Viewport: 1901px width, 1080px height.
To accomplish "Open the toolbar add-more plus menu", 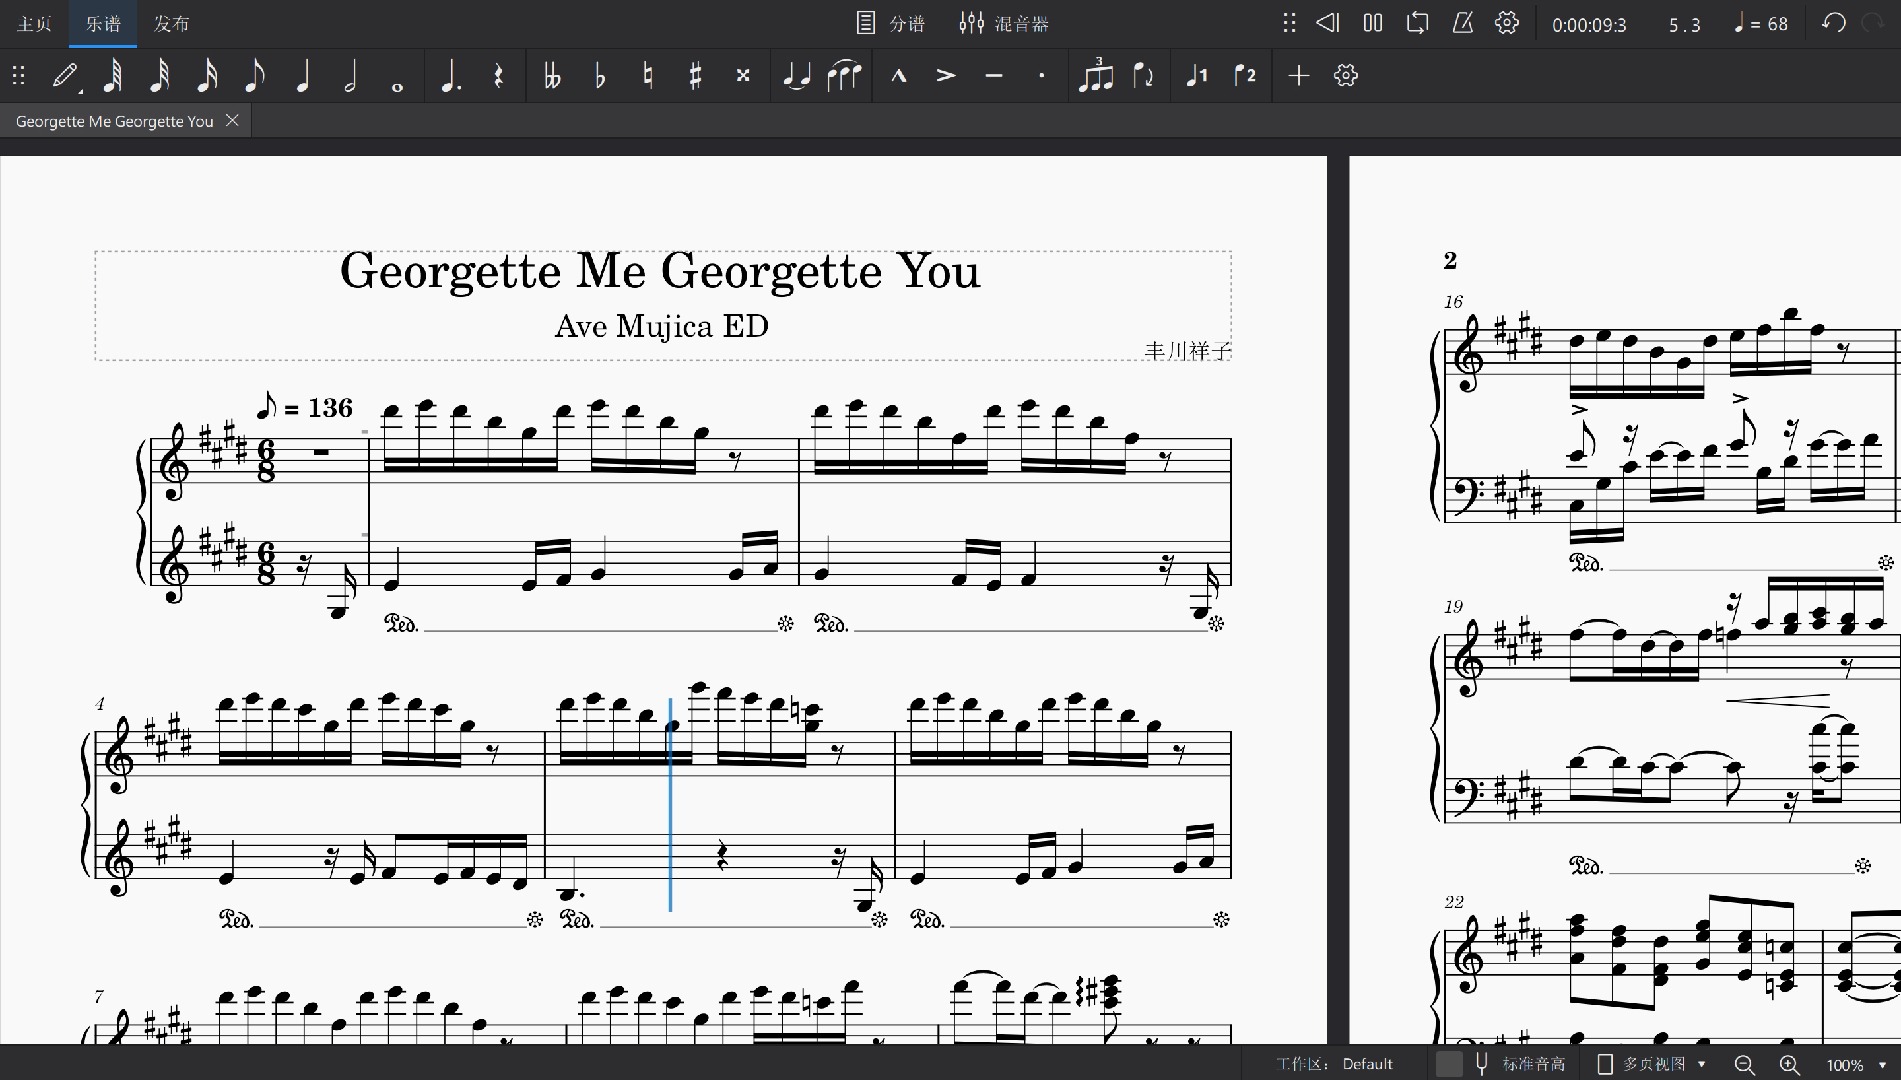I will click(x=1298, y=76).
